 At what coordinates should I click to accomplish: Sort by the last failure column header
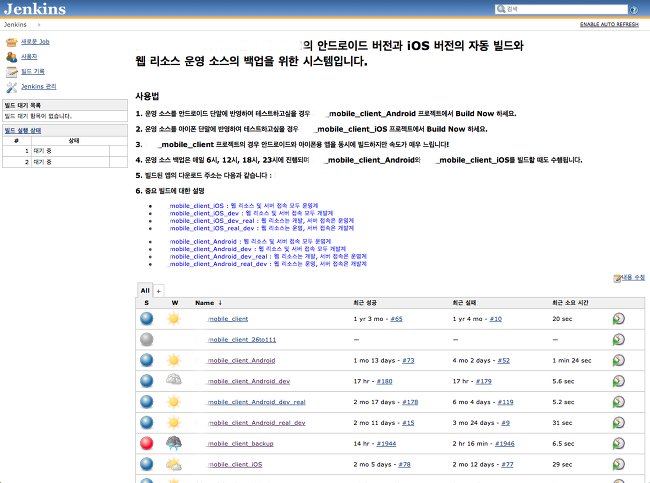[x=464, y=303]
